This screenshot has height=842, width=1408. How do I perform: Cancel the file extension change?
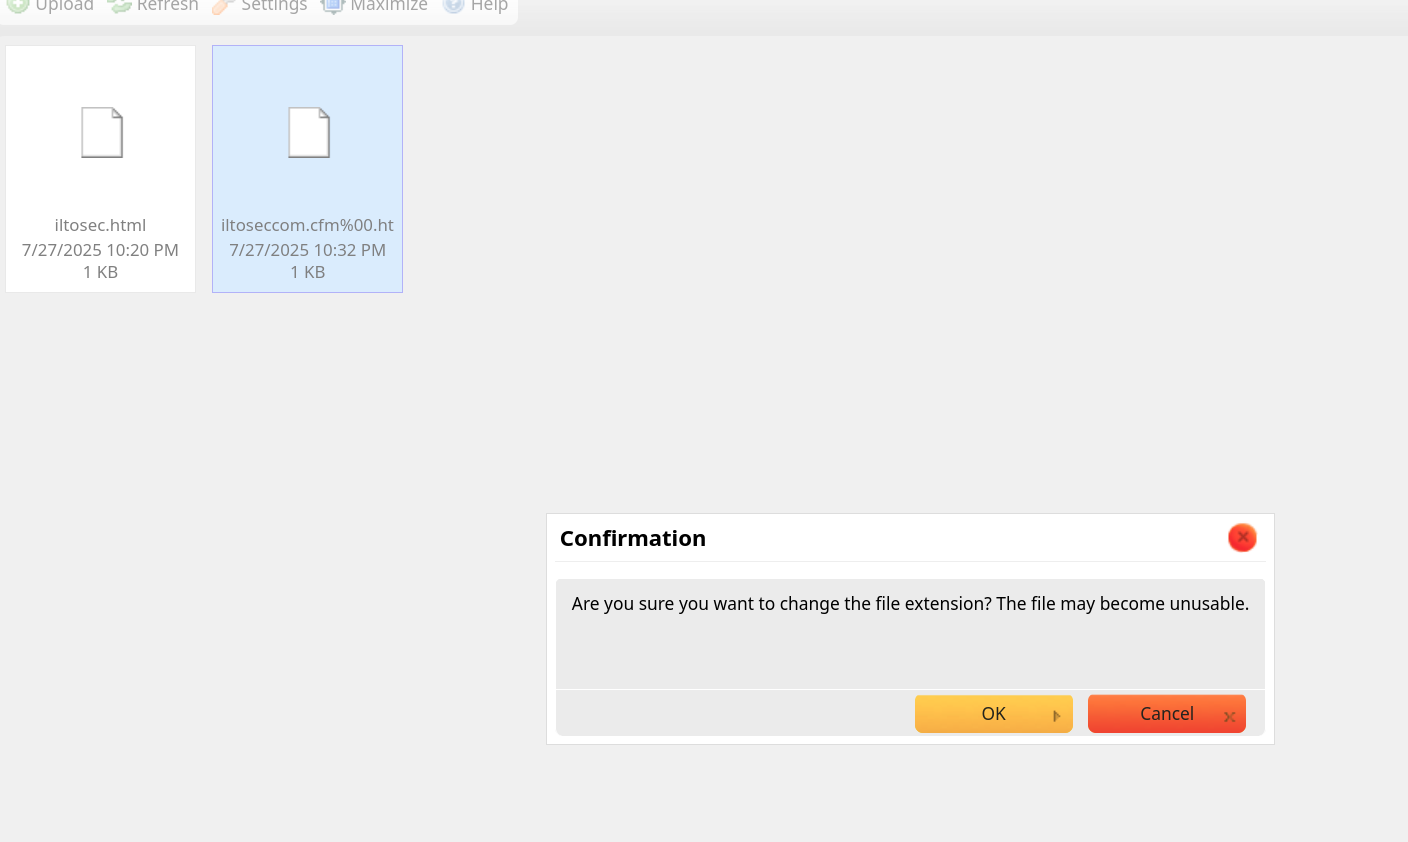(1167, 714)
